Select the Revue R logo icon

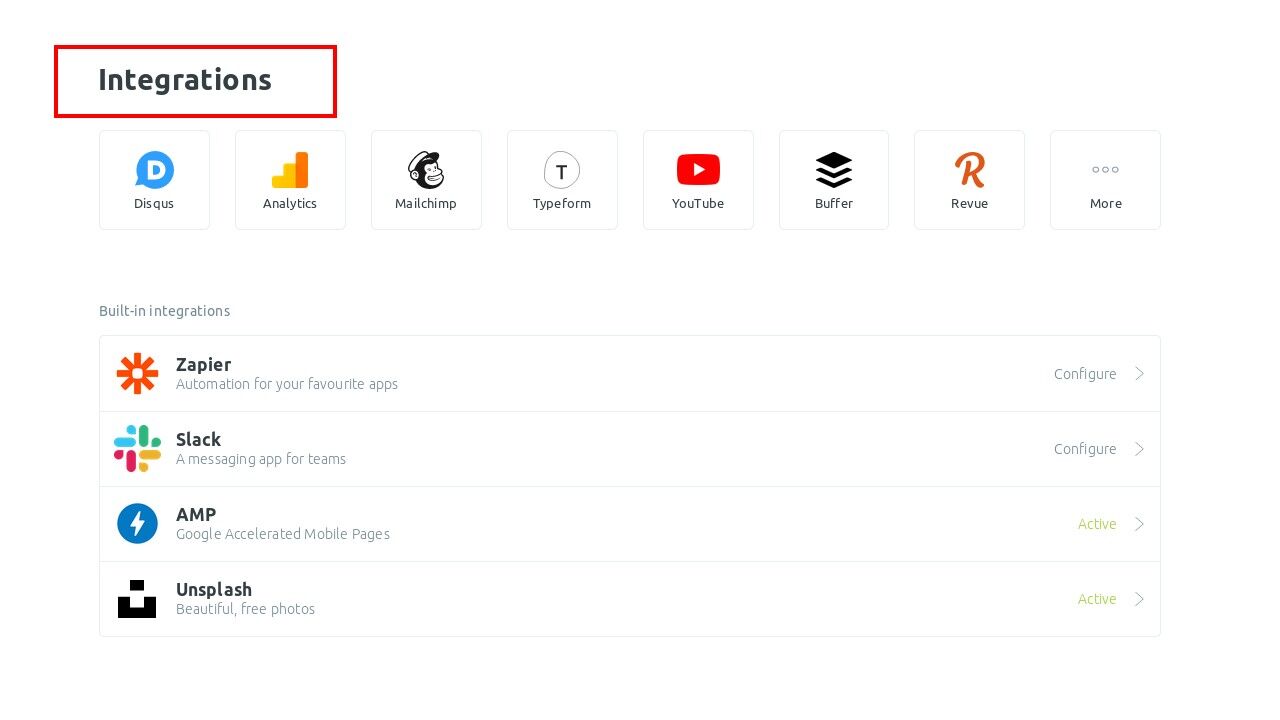tap(970, 170)
